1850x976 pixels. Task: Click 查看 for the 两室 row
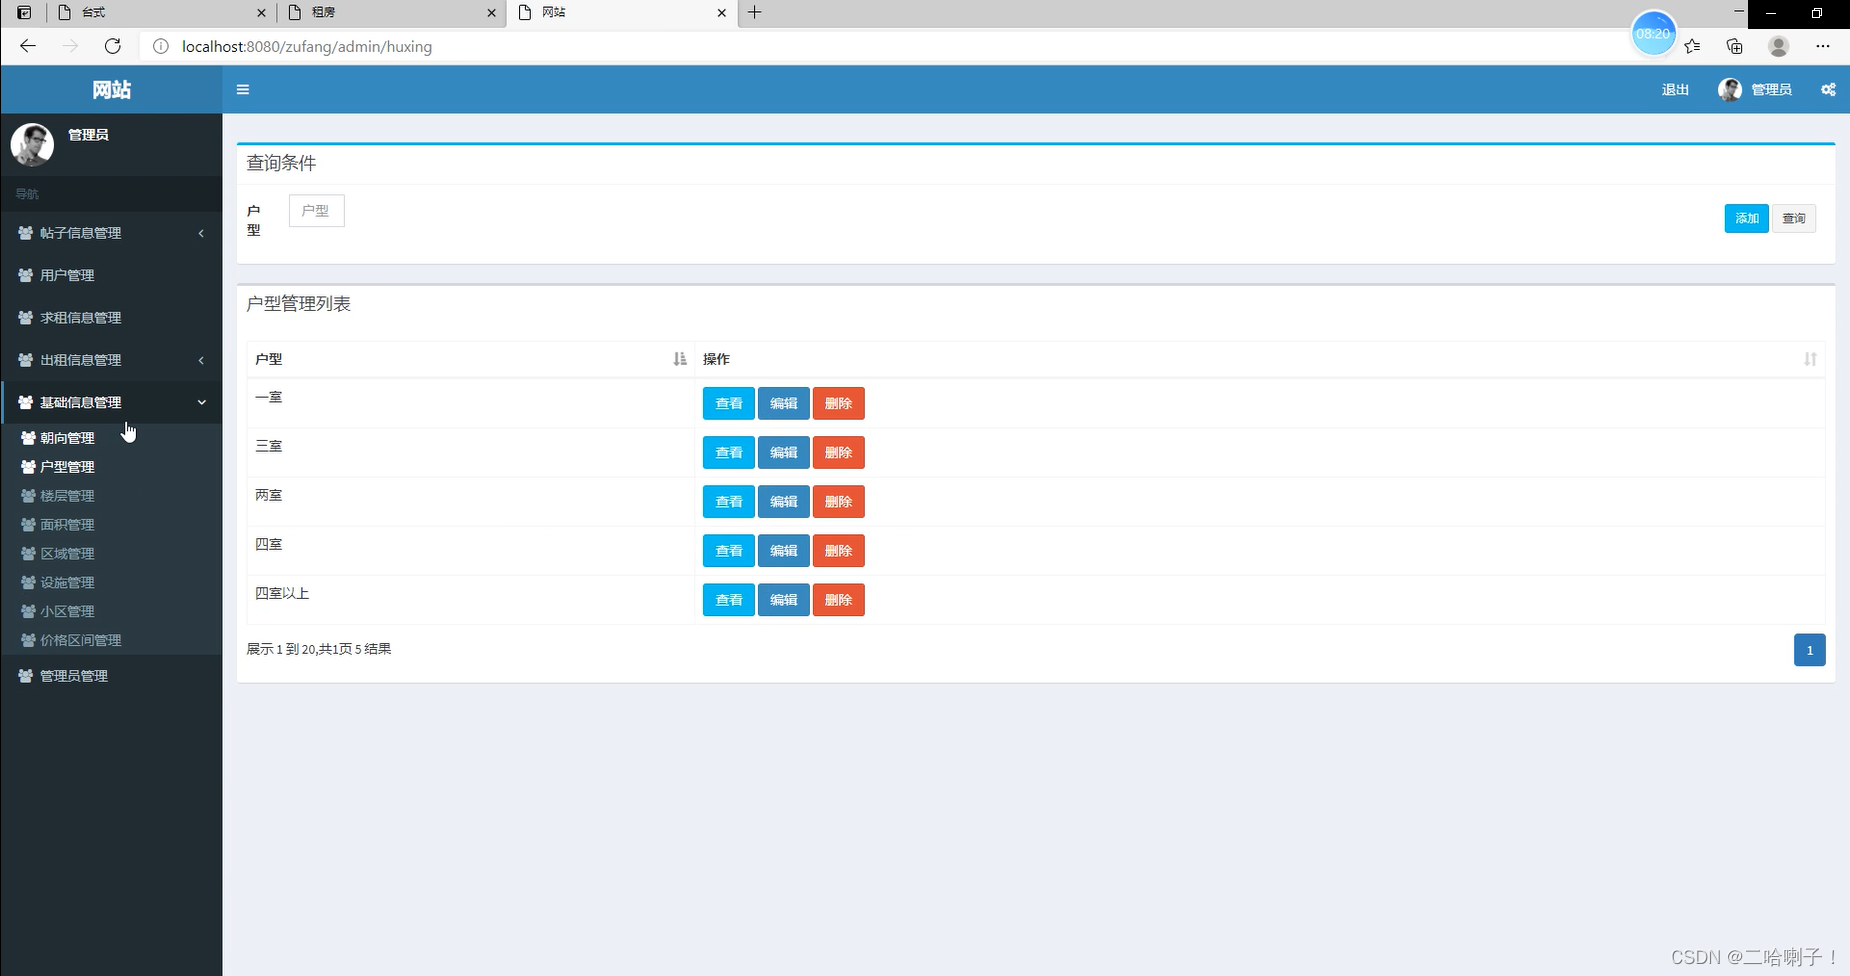pos(729,502)
